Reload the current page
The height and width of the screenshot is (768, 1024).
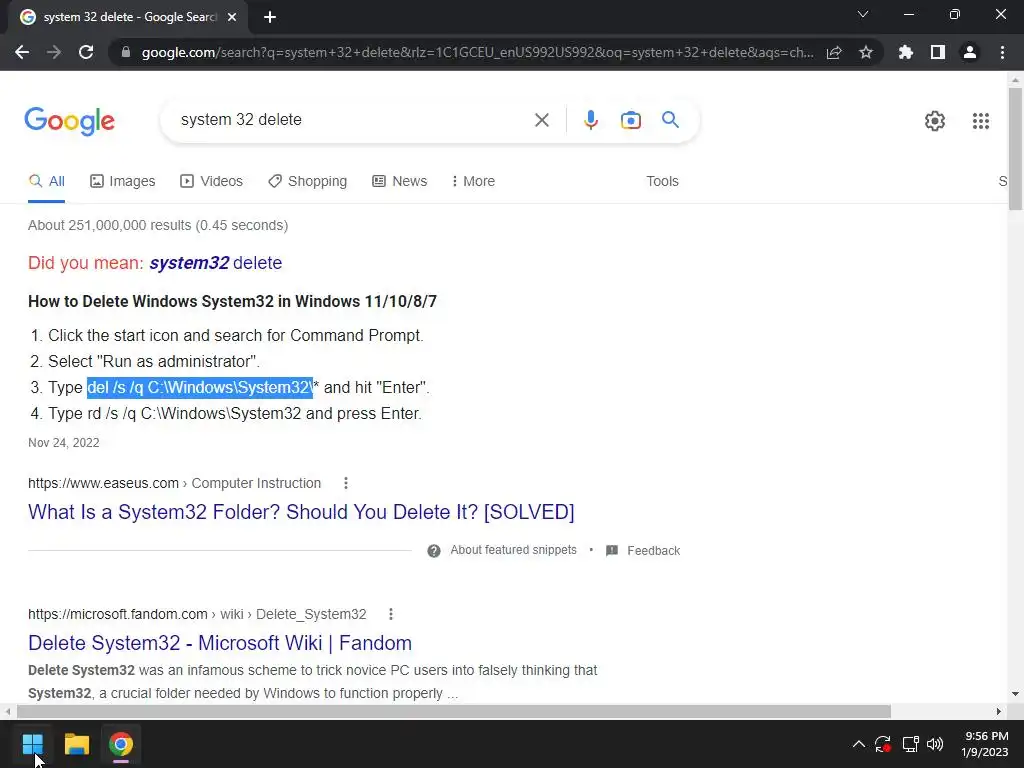pos(86,52)
